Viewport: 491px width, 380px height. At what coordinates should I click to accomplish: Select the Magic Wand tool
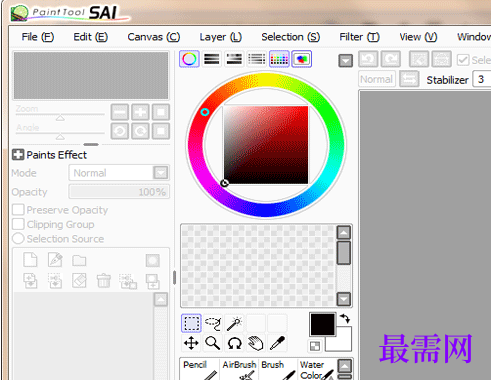coord(234,323)
